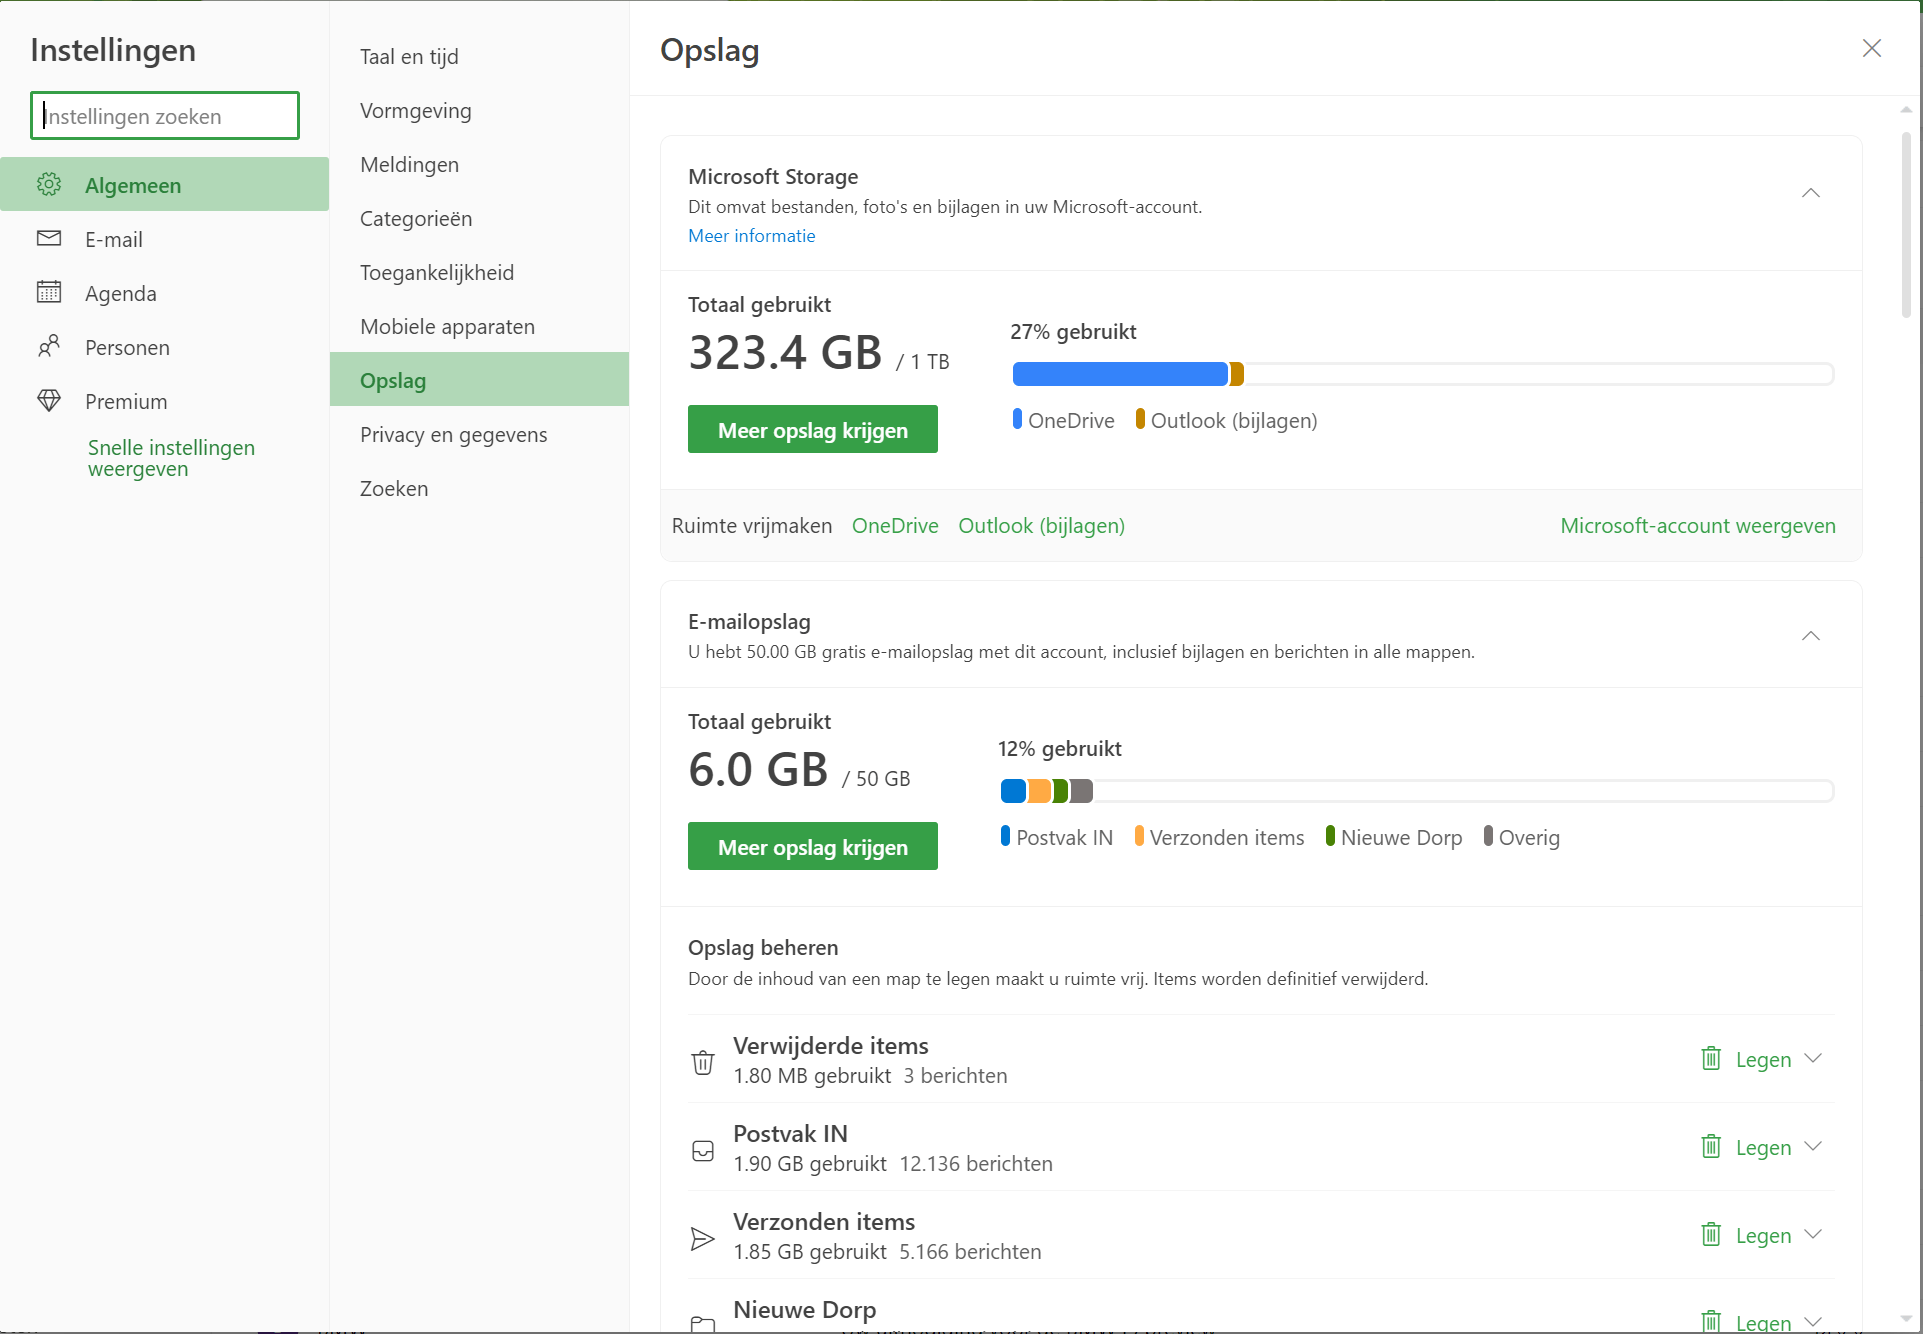The image size is (1923, 1334).
Task: Open the Privacy en gegevens settings
Action: click(x=453, y=434)
